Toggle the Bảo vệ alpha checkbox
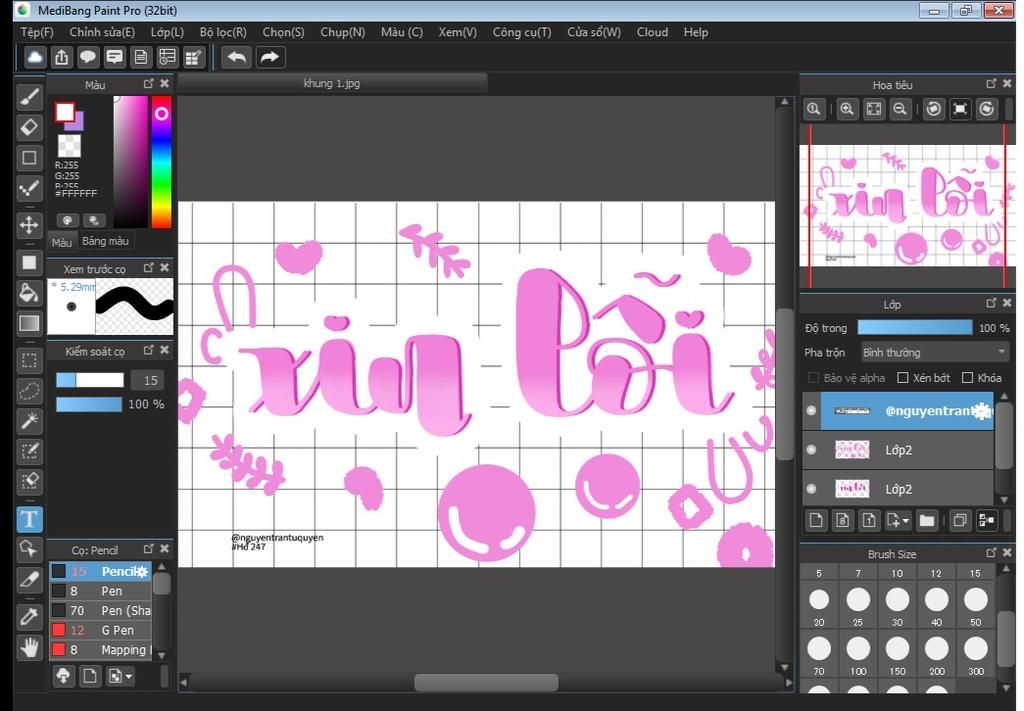The image size is (1024, 711). coord(813,378)
